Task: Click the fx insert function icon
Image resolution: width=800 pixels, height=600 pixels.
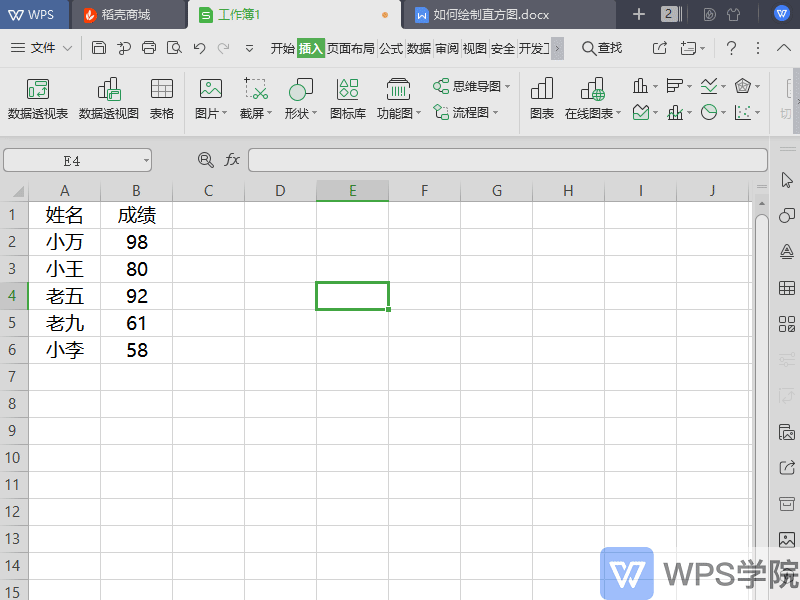Action: [x=234, y=160]
